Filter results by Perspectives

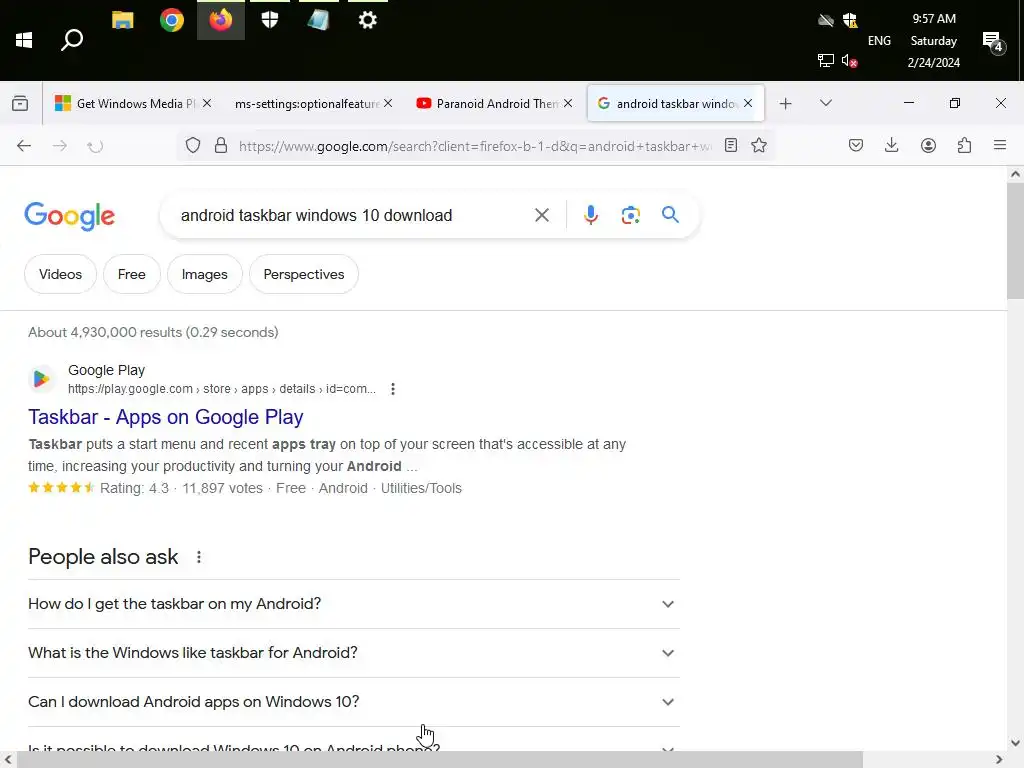[x=304, y=274]
